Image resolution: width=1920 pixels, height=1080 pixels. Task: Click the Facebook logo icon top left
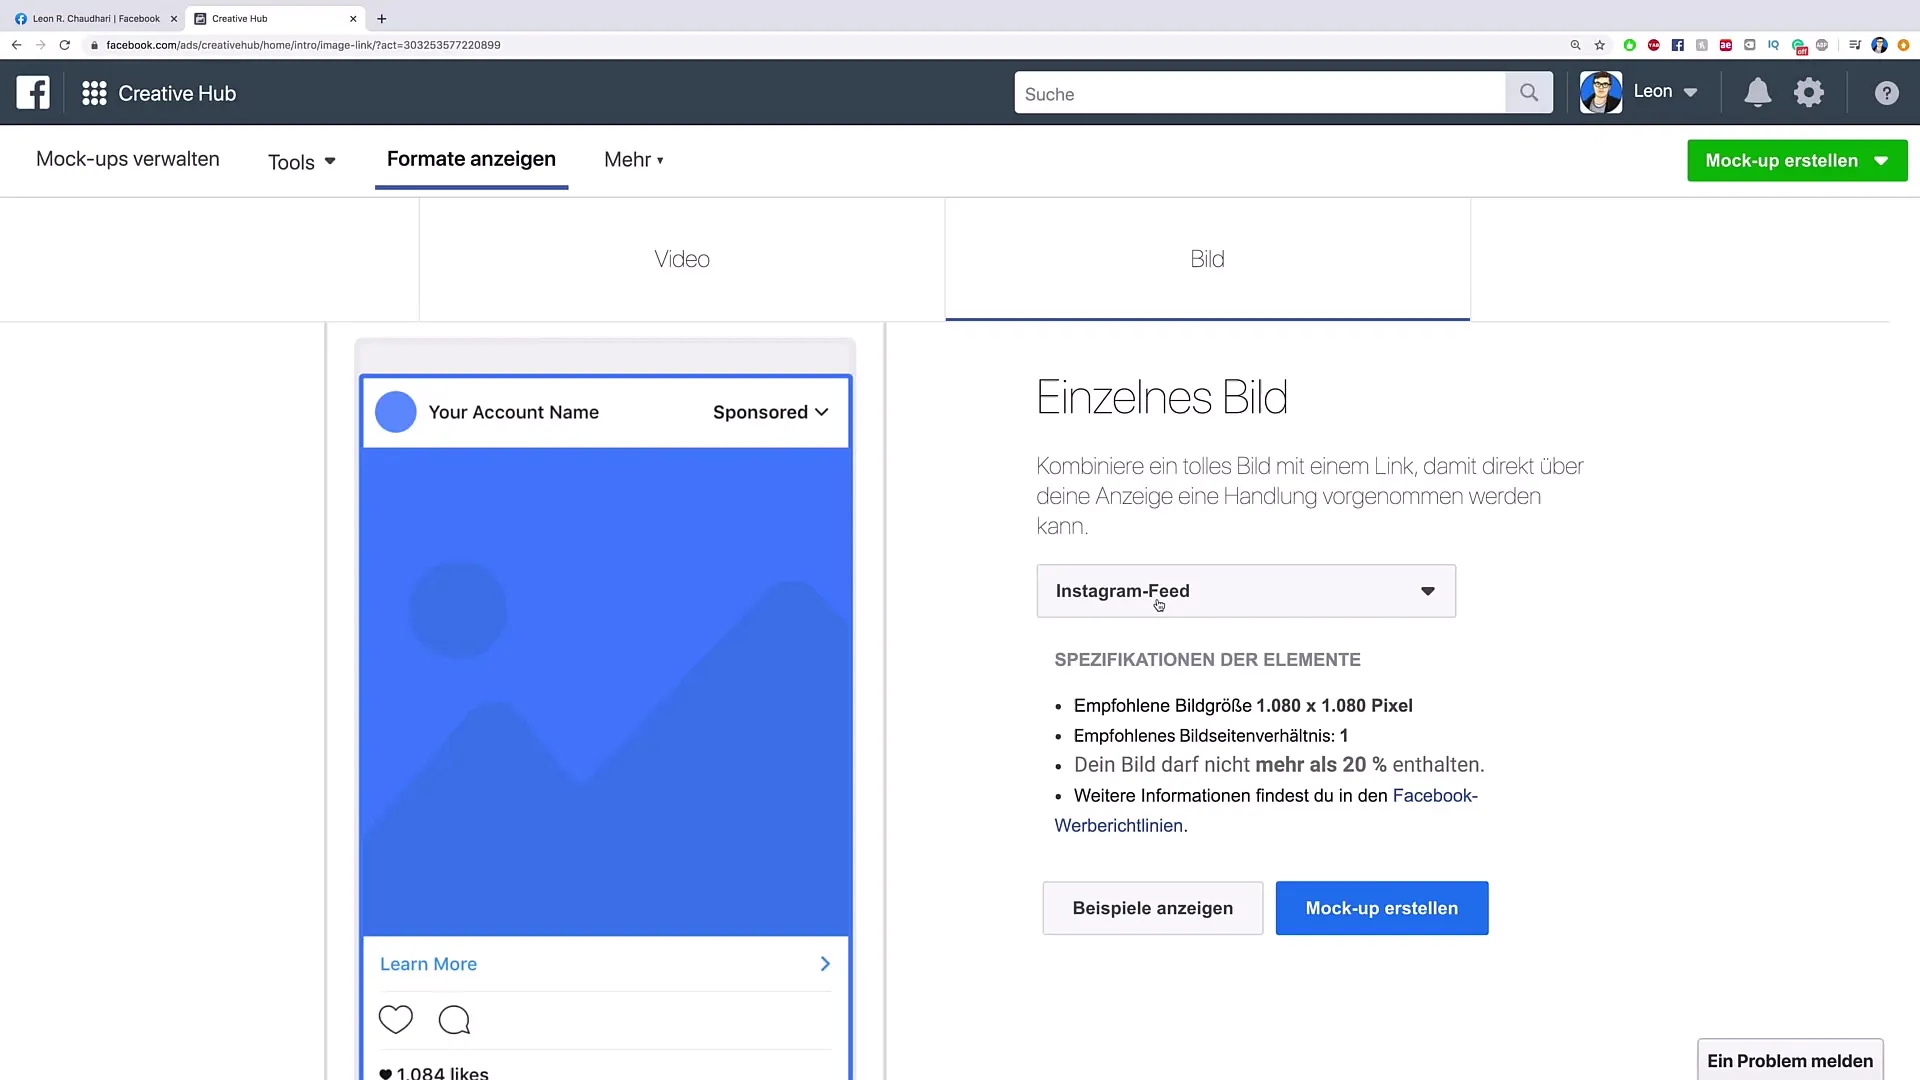tap(32, 92)
